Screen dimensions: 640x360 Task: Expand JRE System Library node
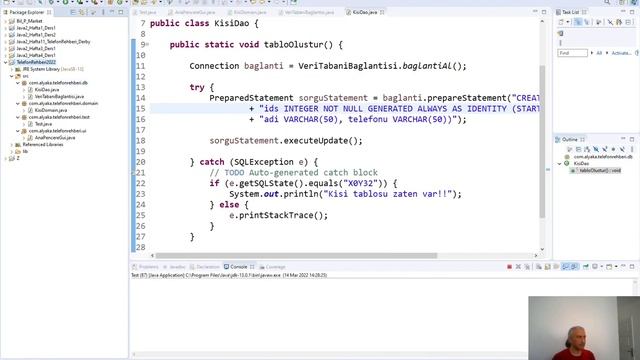(12, 69)
